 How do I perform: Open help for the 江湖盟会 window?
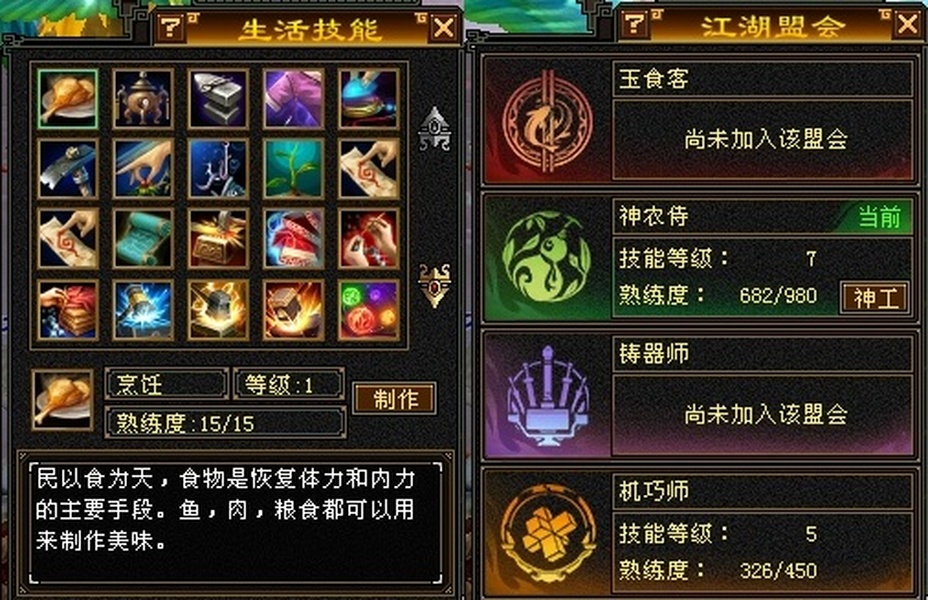click(635, 24)
